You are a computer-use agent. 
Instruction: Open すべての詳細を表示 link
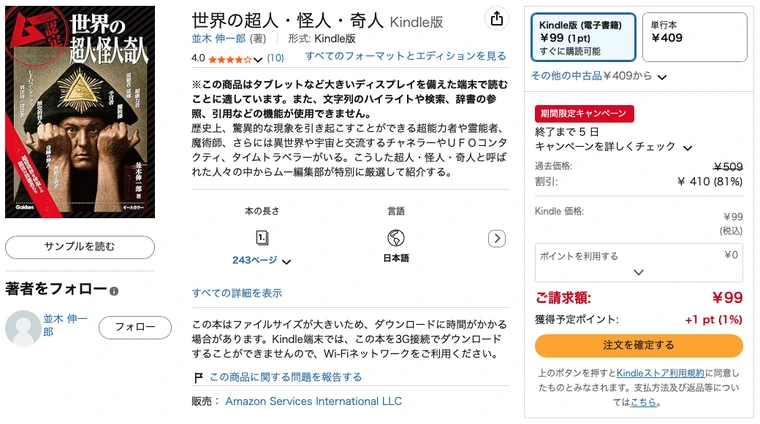pyautogui.click(x=237, y=293)
